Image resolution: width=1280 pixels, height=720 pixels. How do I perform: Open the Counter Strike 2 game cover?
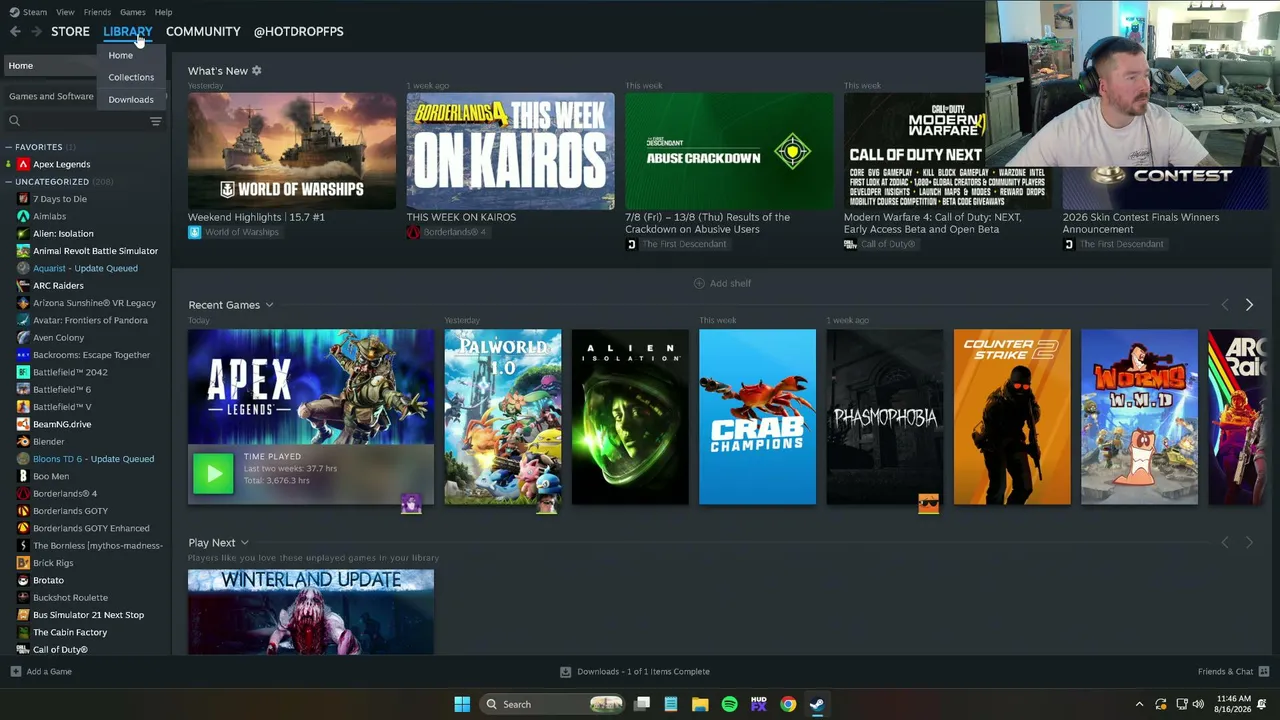pos(1012,417)
